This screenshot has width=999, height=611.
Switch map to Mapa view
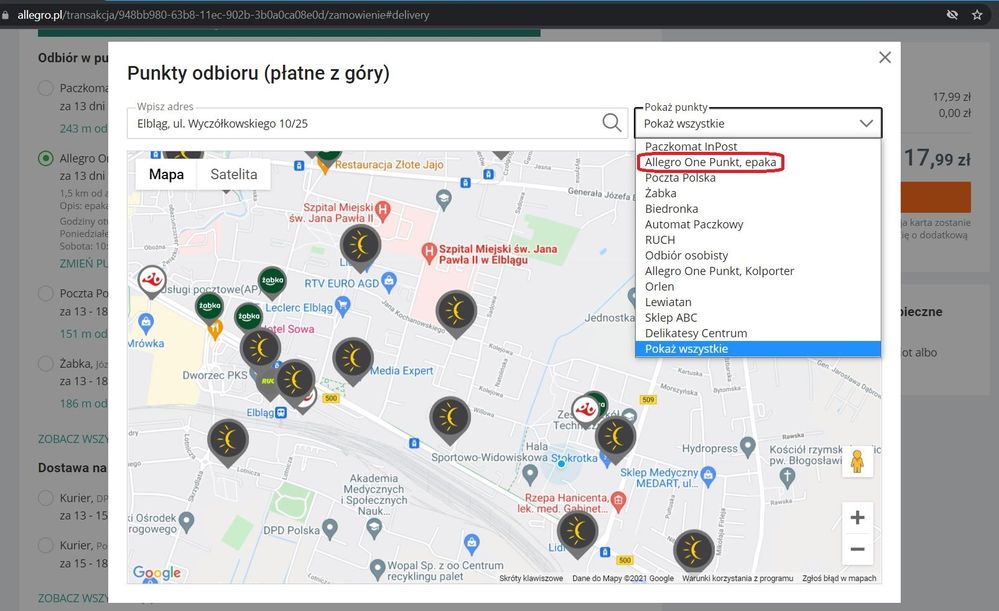tap(166, 175)
